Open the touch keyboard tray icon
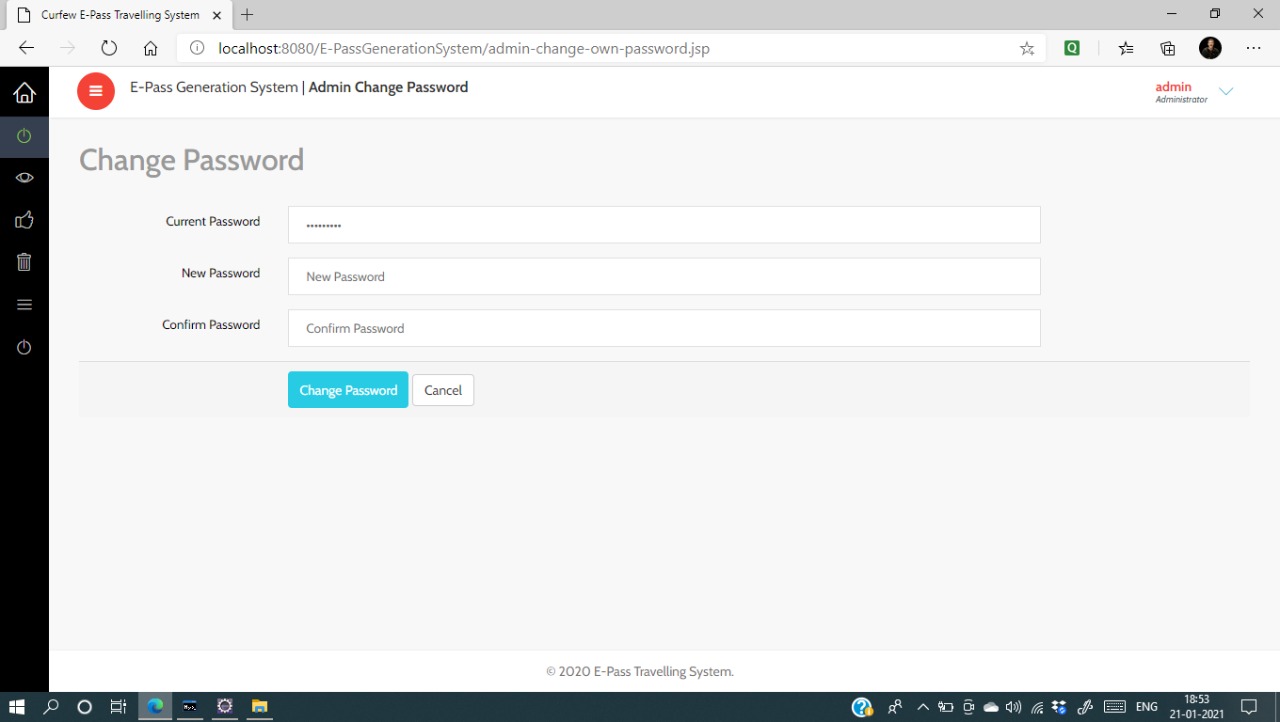1280x722 pixels. 1115,707
